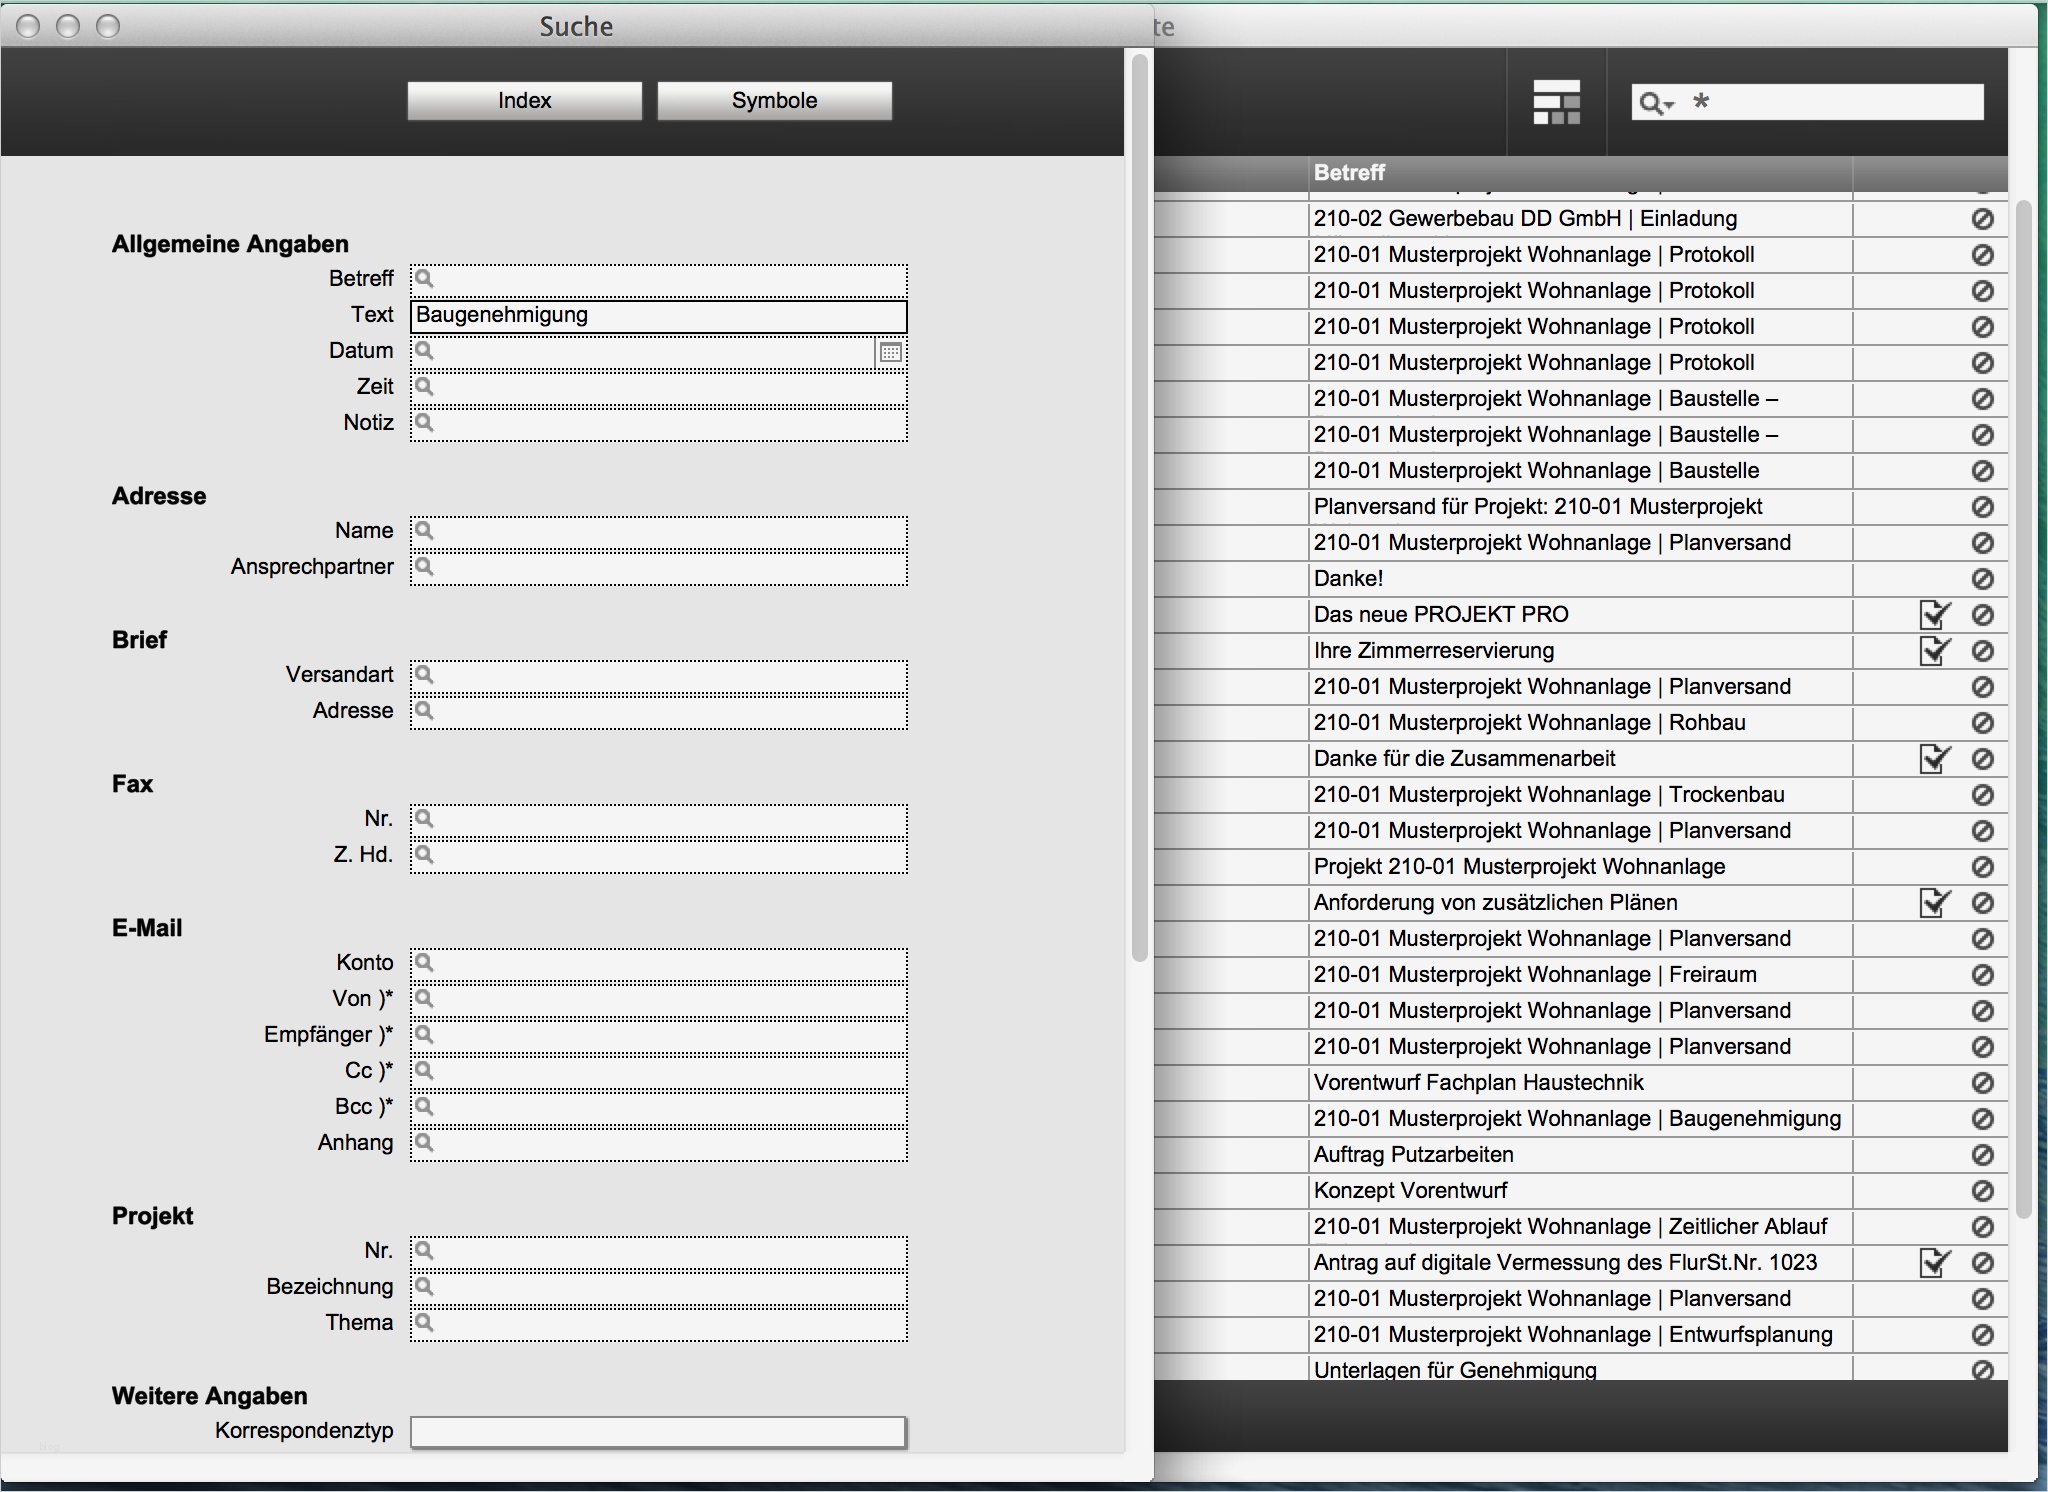Open the Korrespondenztyp dropdown field
The height and width of the screenshot is (1492, 2048).
point(658,1431)
